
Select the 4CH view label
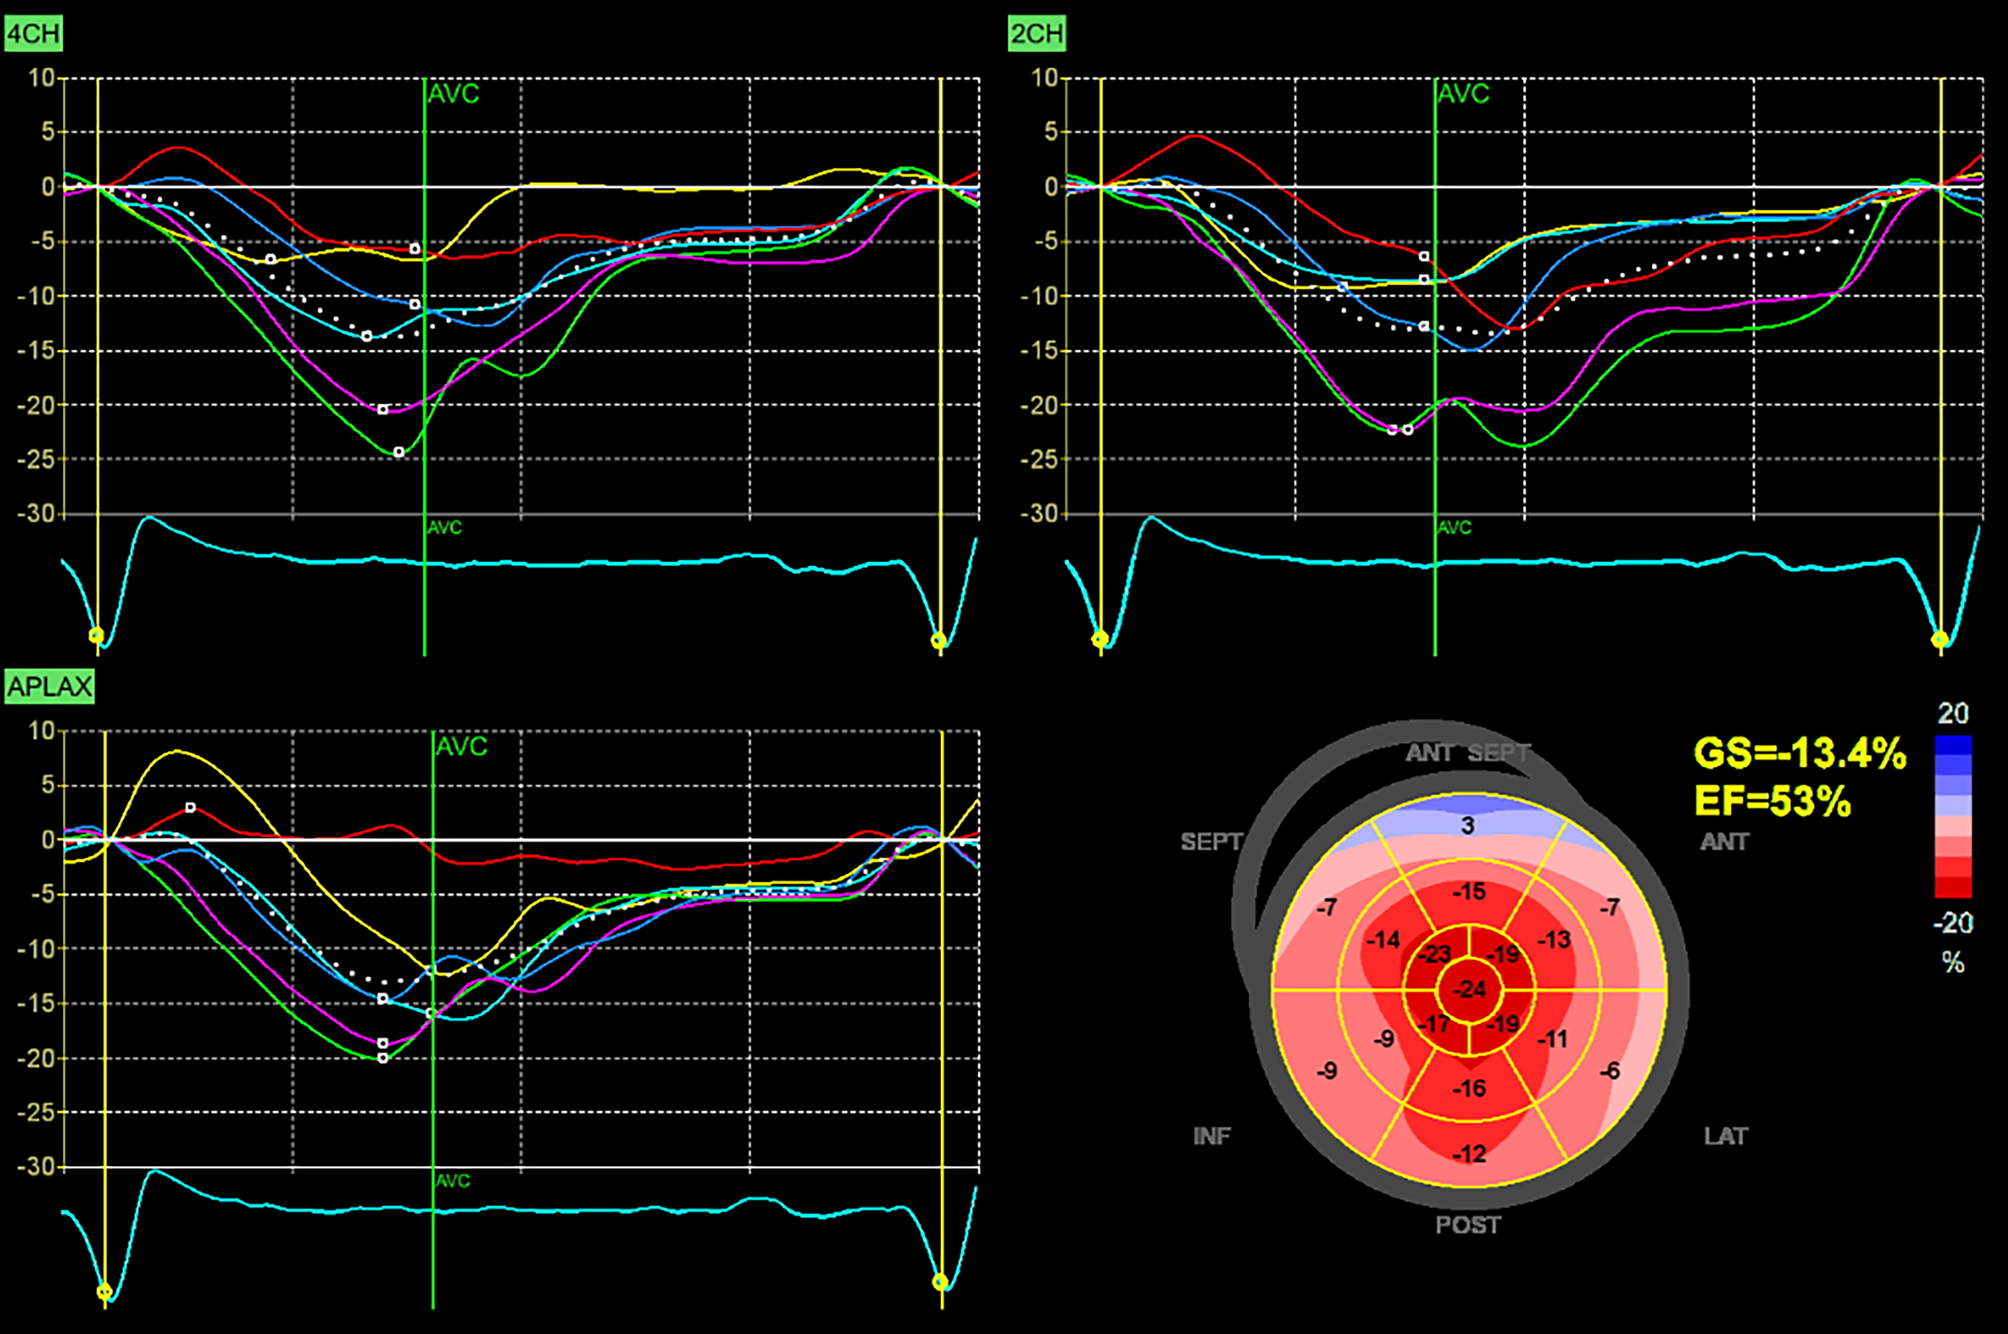34,34
